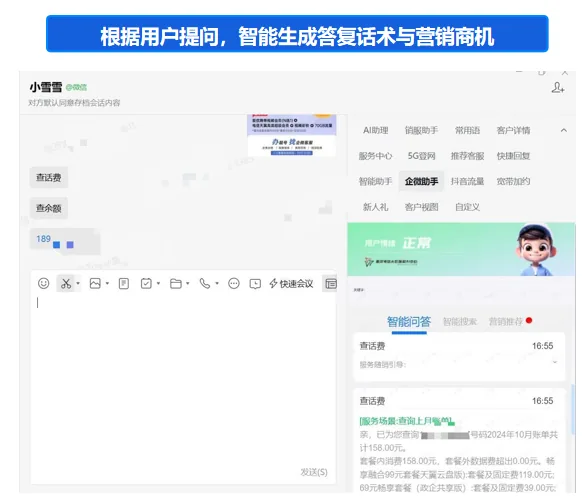The image size is (585, 504).
Task: Open the emoji picker icon
Action: (x=44, y=284)
